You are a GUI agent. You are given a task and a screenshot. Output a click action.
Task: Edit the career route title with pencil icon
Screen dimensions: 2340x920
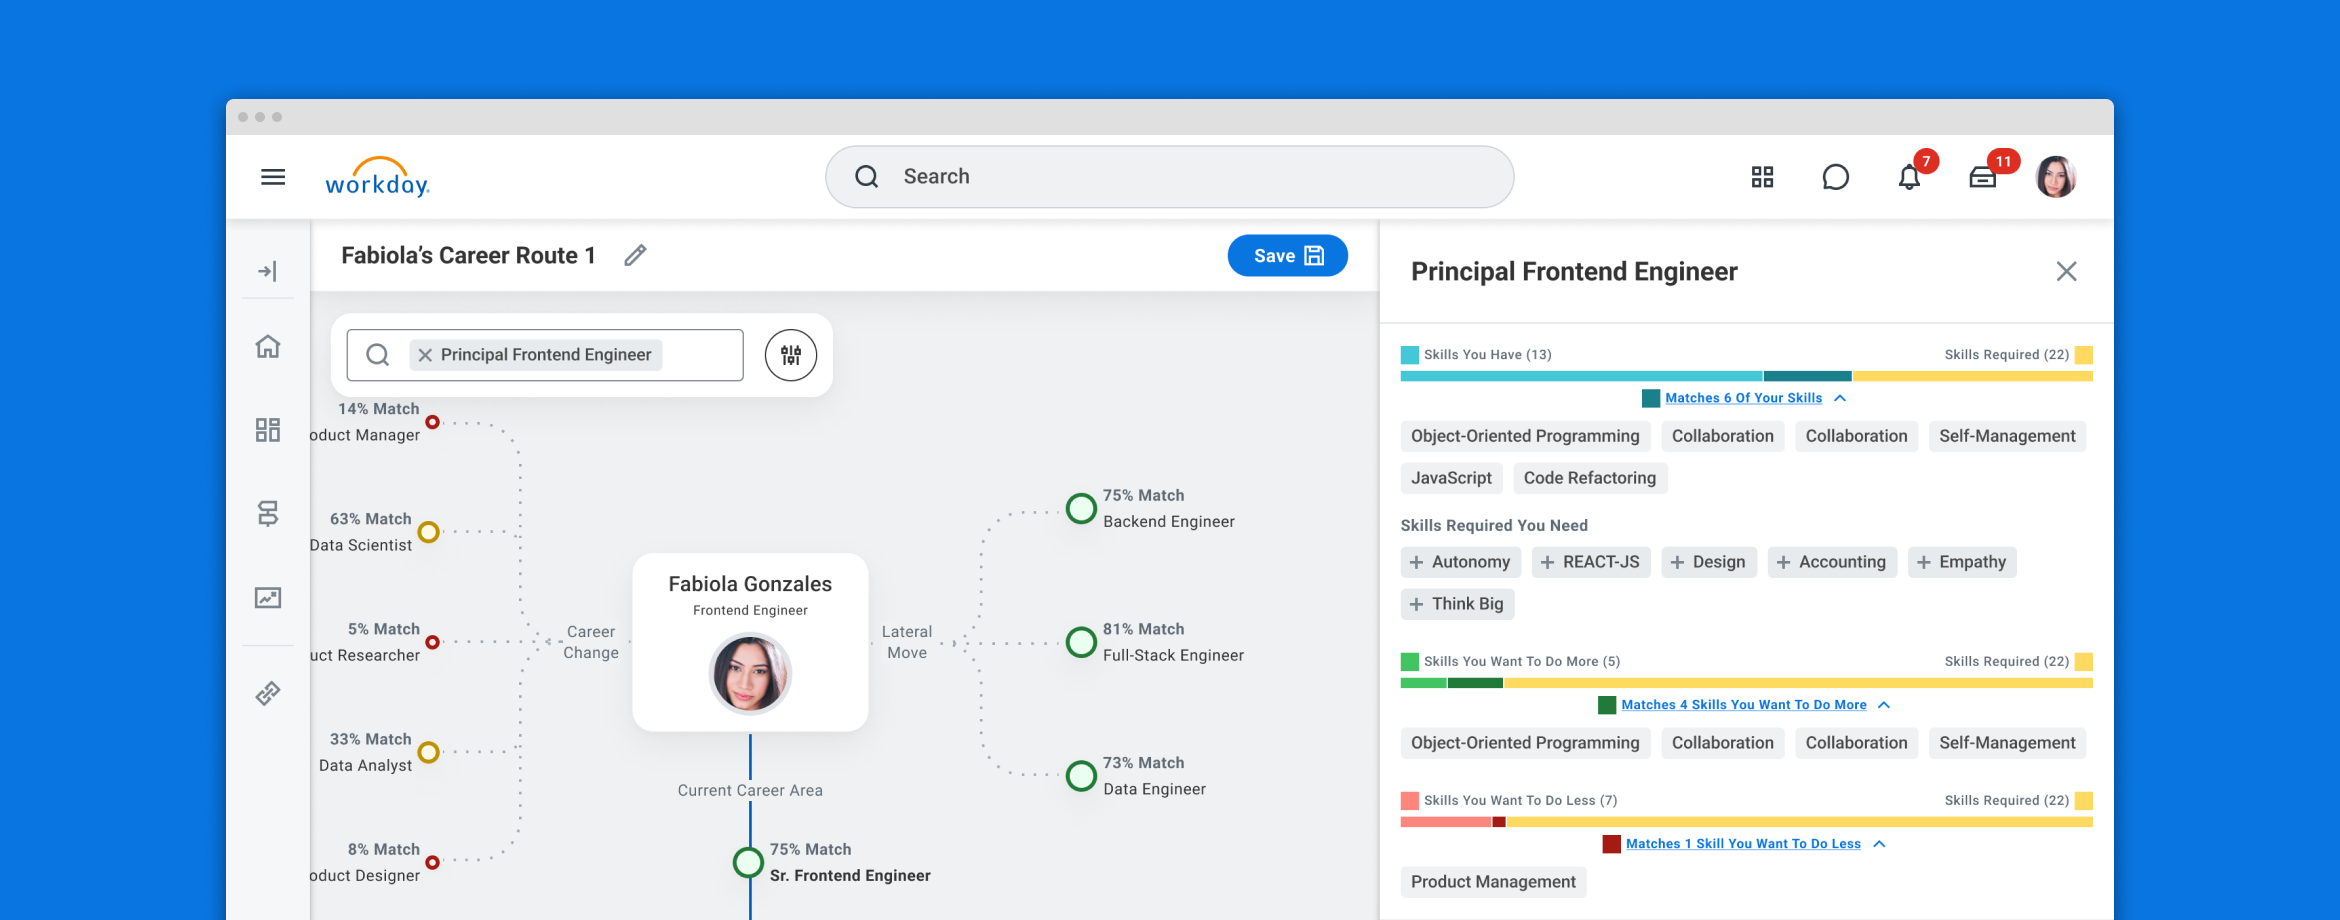coord(635,256)
